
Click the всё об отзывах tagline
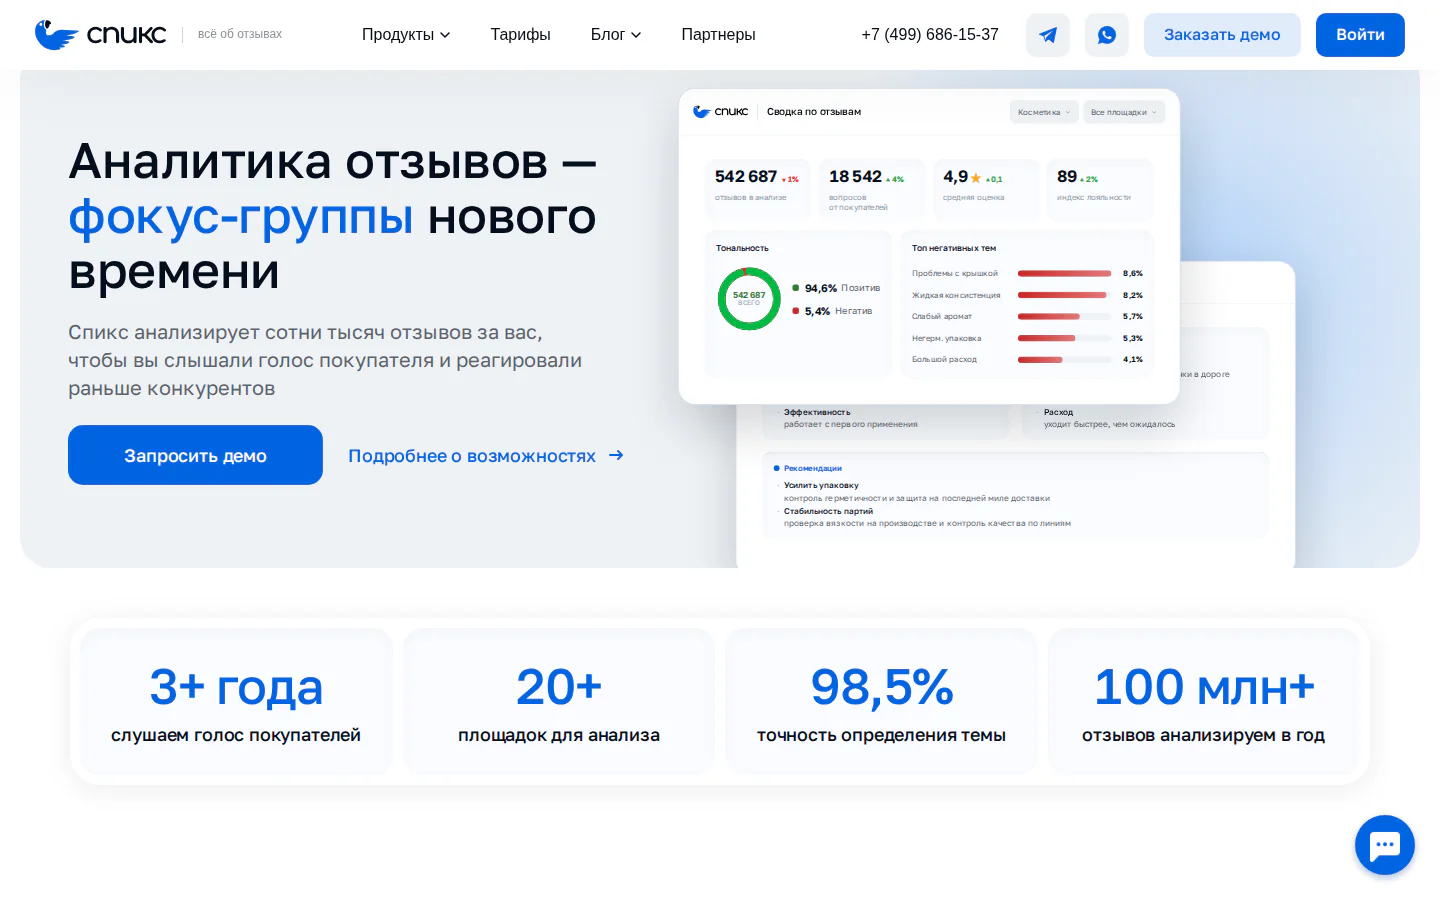(x=240, y=34)
